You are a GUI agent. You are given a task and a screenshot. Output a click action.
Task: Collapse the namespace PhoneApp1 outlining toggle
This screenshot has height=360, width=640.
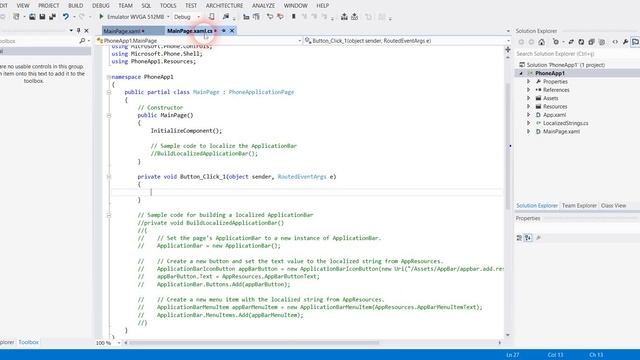tap(109, 77)
